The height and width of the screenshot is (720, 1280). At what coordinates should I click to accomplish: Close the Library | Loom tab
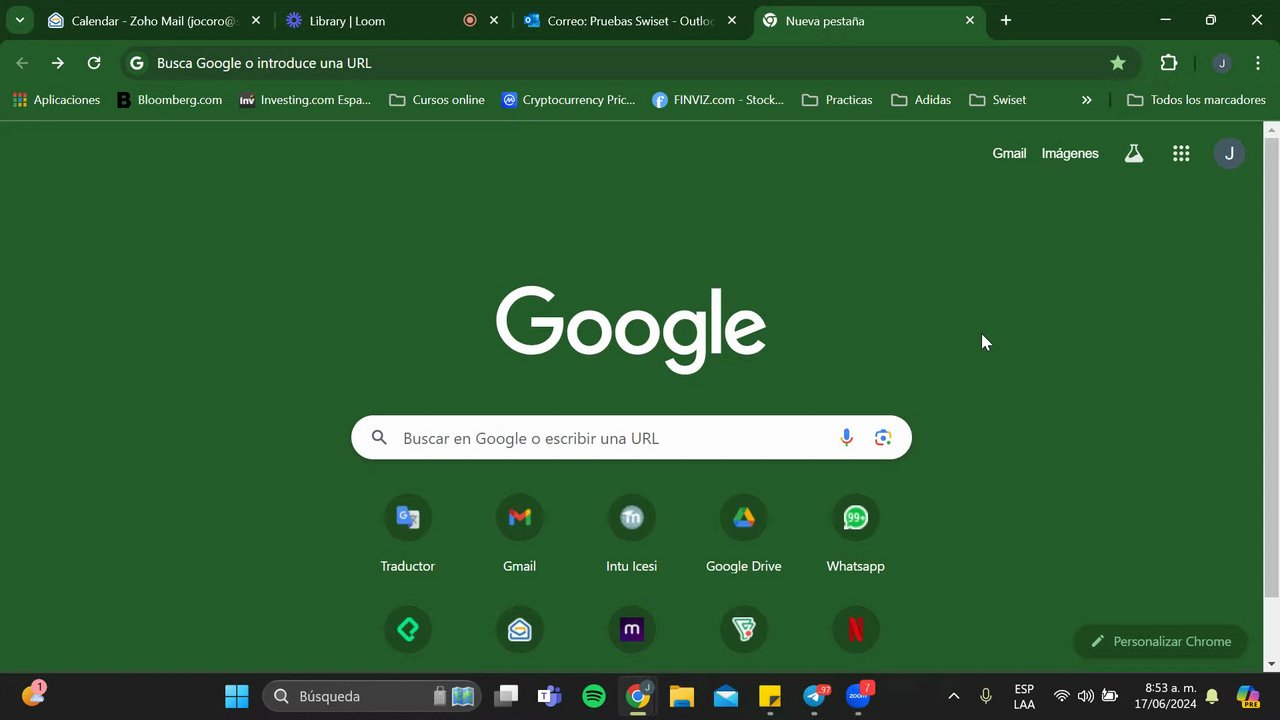[x=493, y=20]
